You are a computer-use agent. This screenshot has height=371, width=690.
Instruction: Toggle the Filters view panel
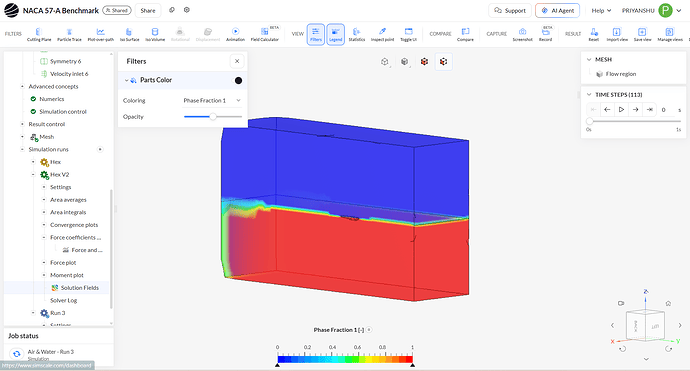pos(316,34)
